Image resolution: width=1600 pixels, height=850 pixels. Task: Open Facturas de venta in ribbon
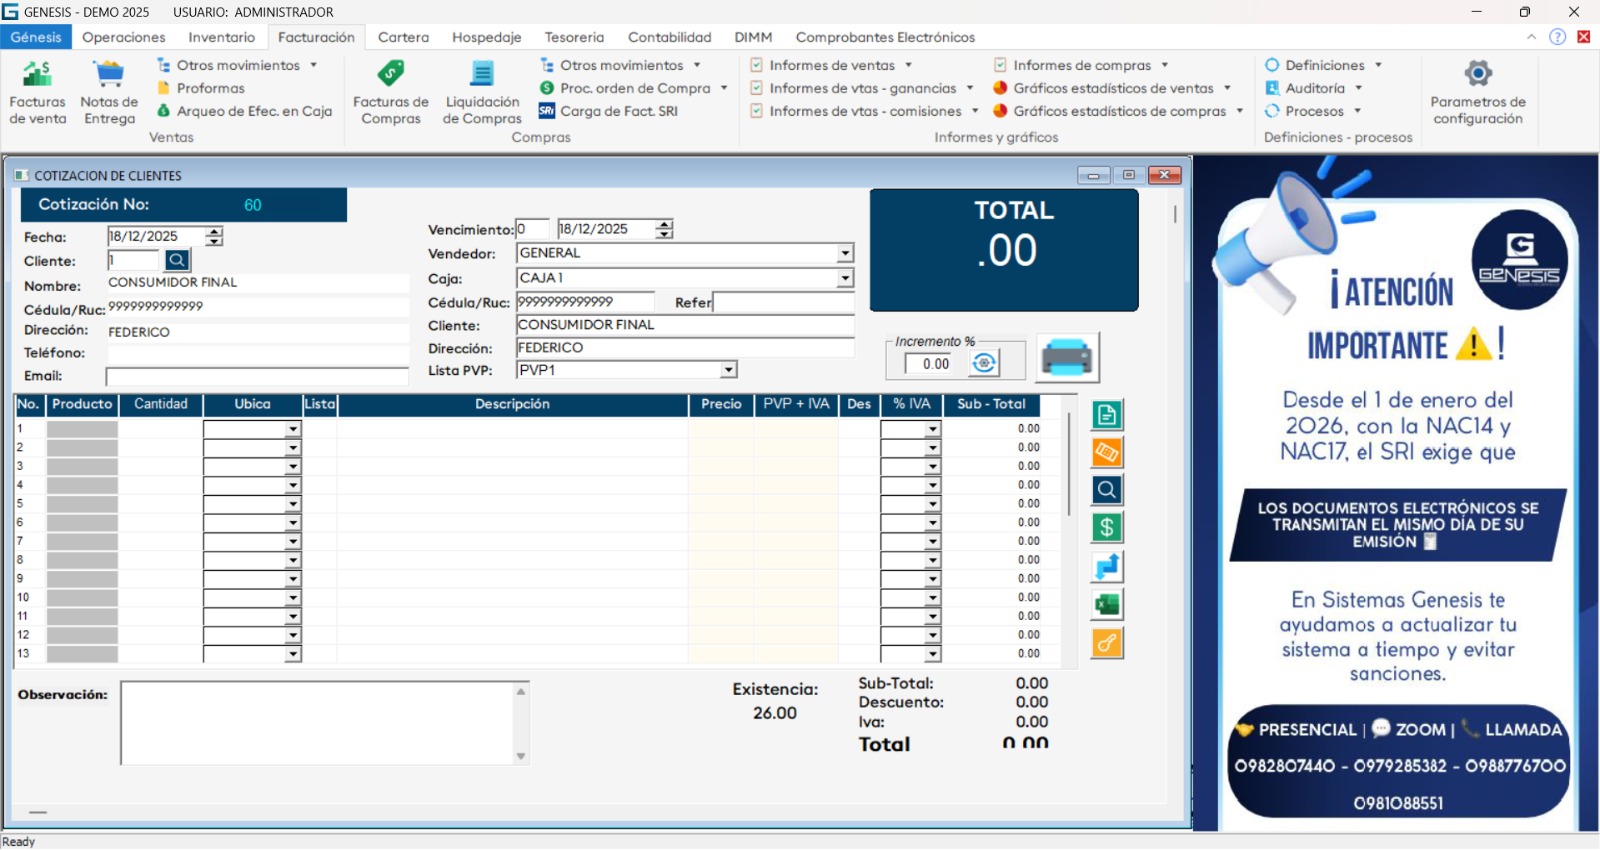point(38,91)
